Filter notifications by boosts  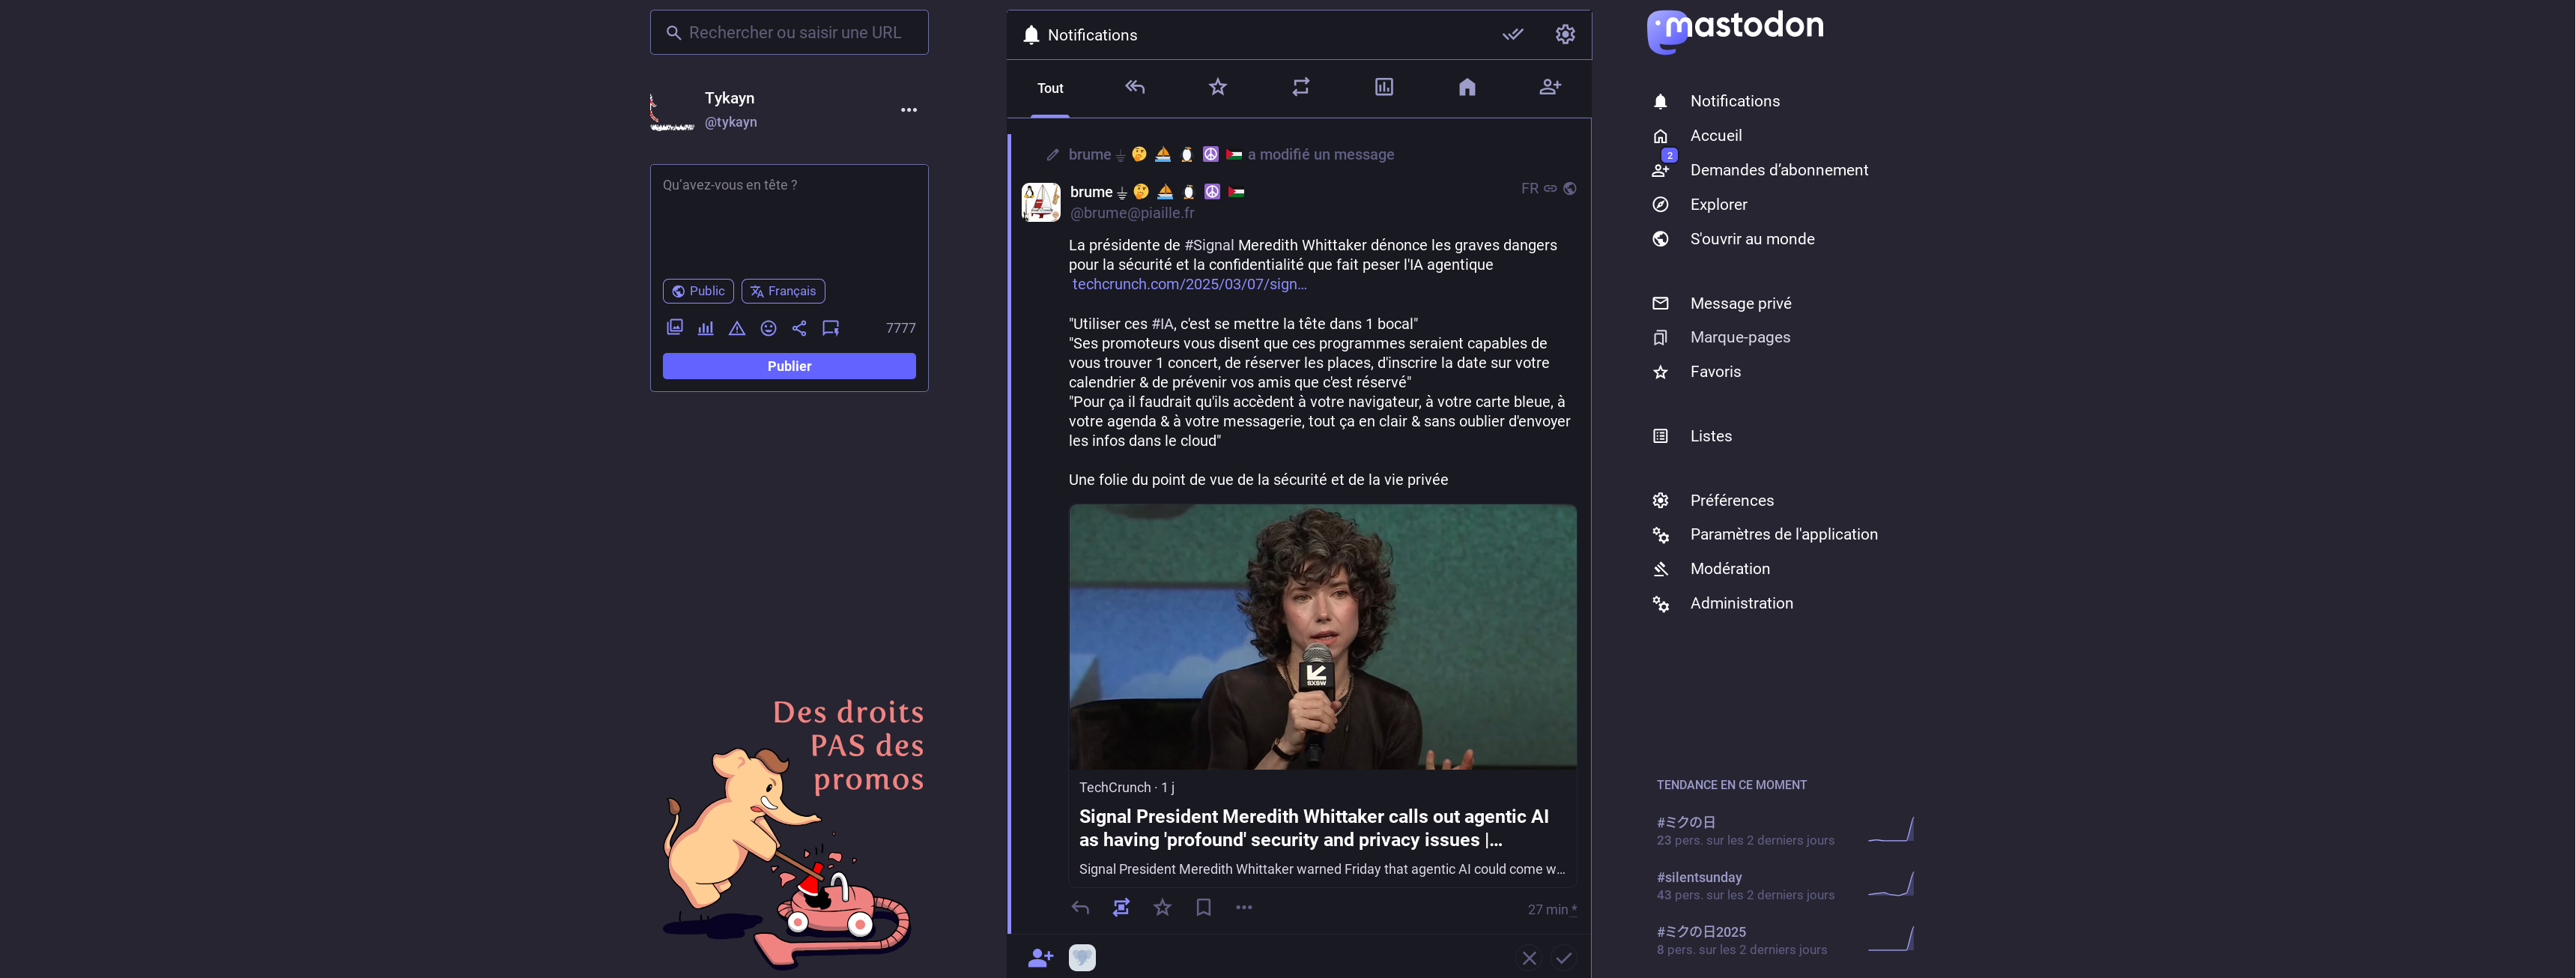click(1300, 87)
